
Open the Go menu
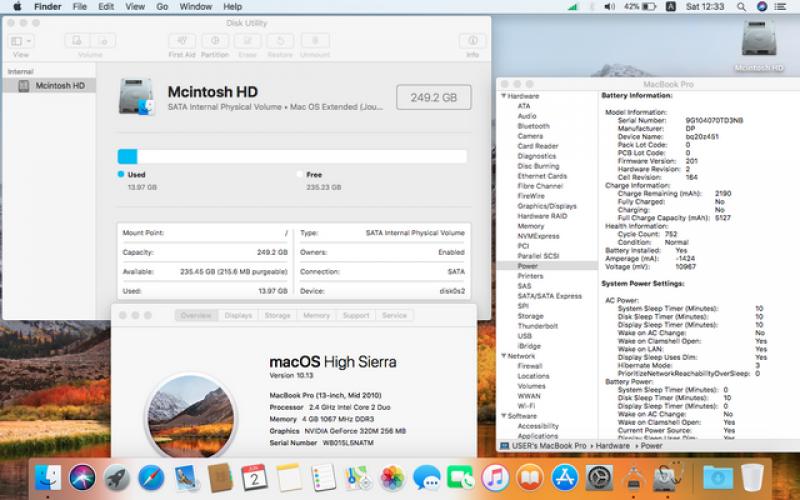[162, 7]
